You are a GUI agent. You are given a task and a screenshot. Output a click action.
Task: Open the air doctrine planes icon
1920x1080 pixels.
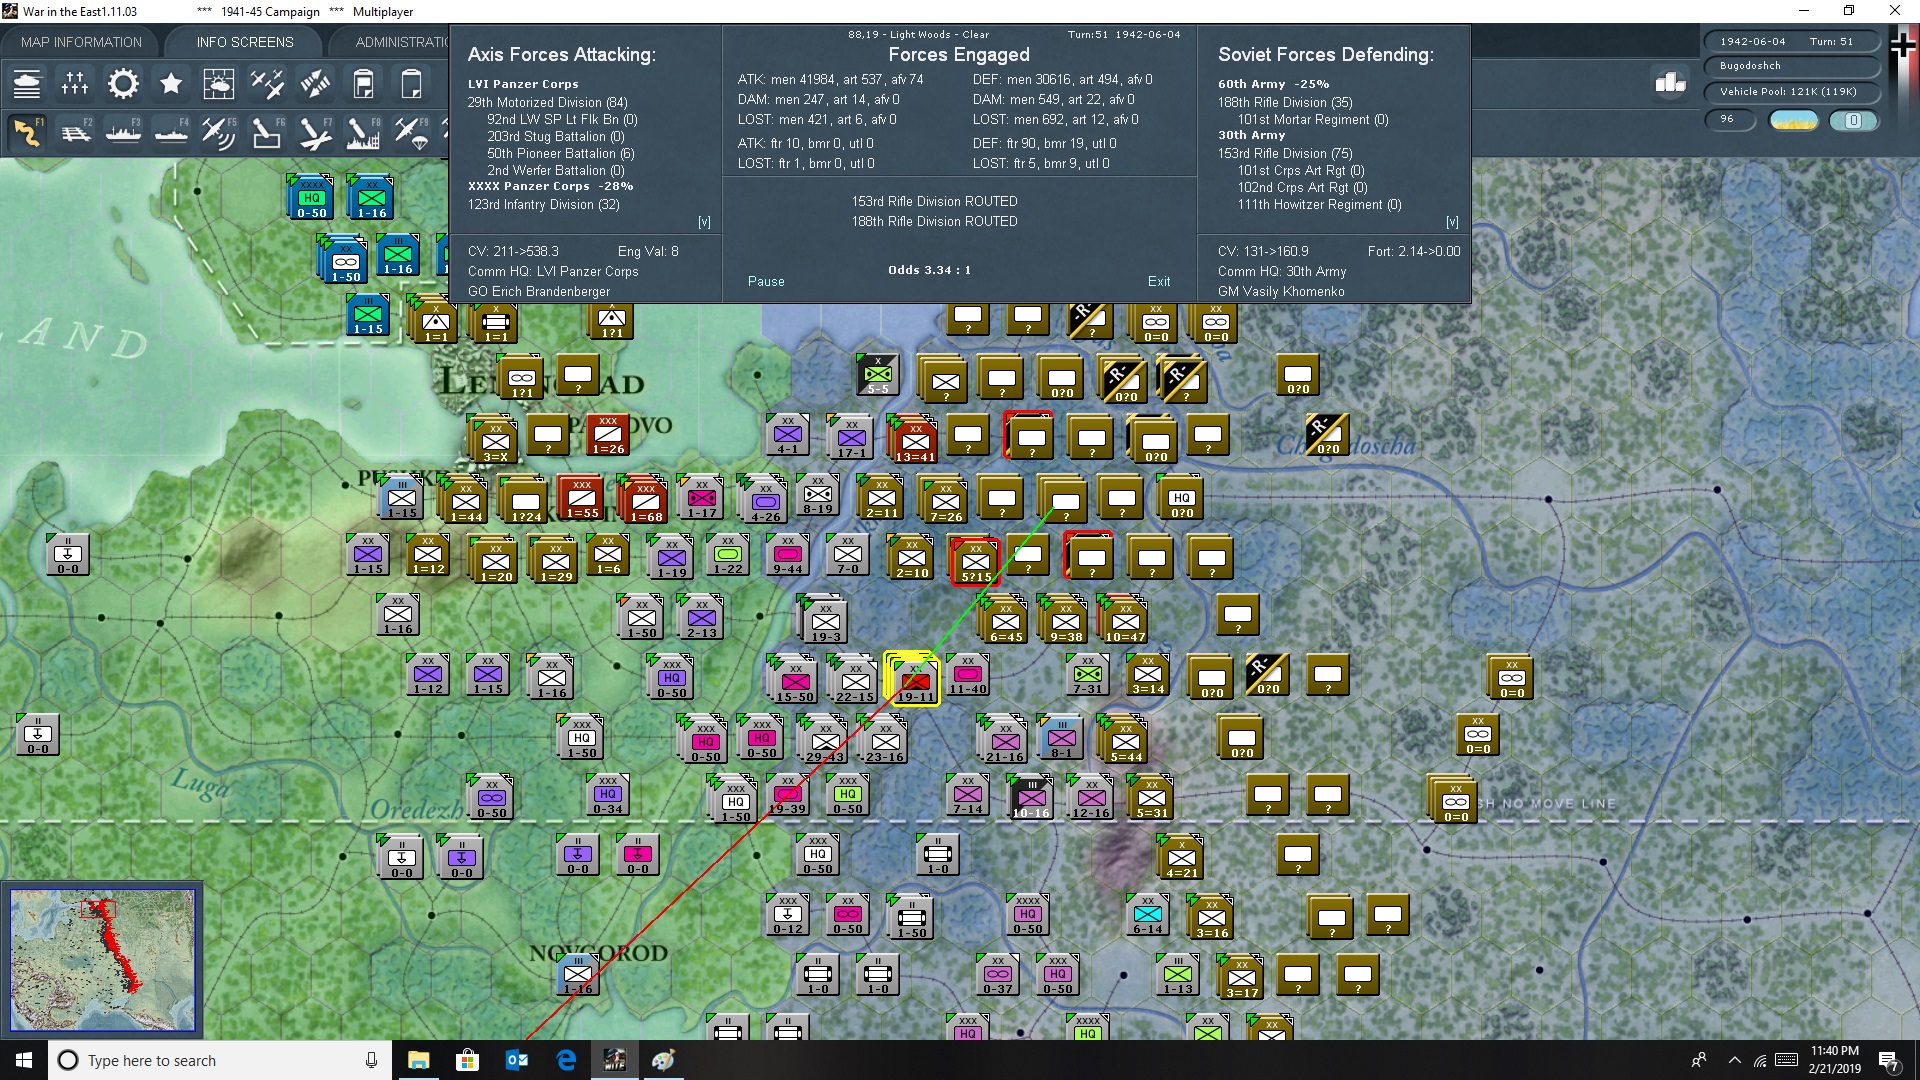(267, 84)
